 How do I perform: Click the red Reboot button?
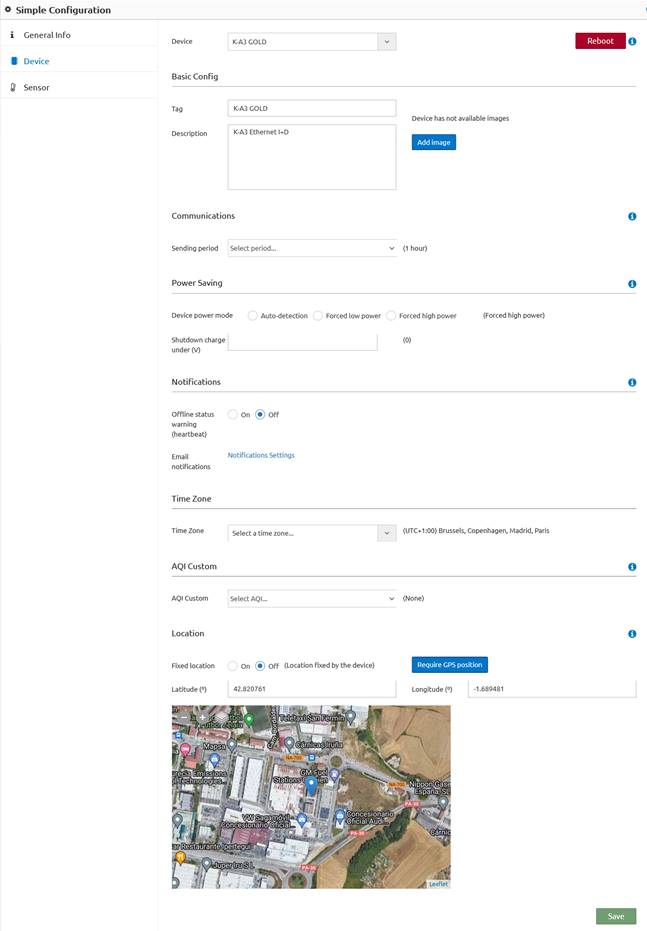(x=600, y=41)
